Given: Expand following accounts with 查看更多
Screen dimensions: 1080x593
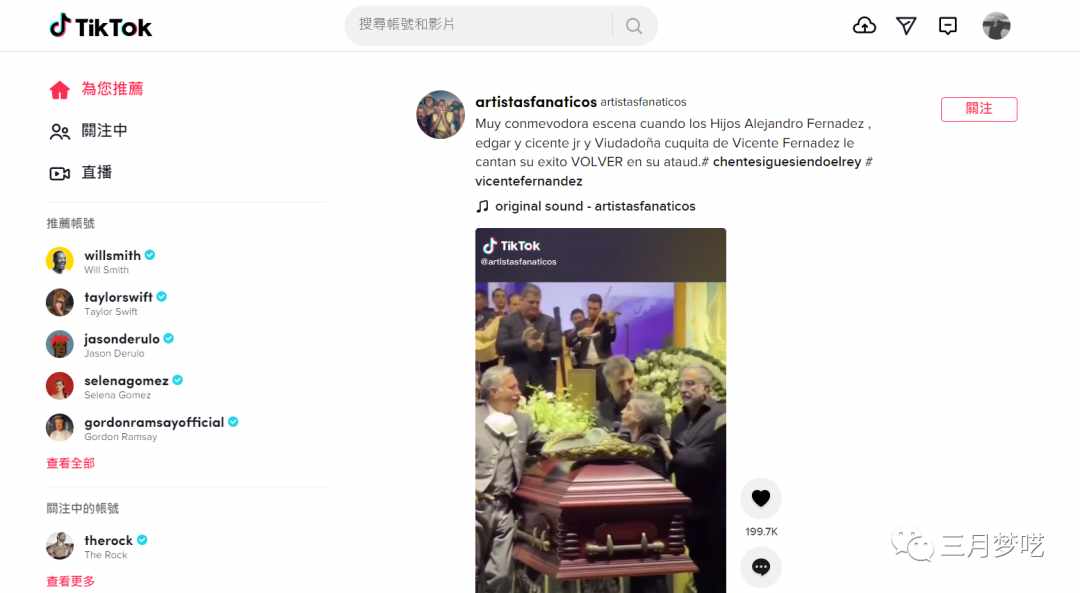Looking at the screenshot, I should pos(70,581).
